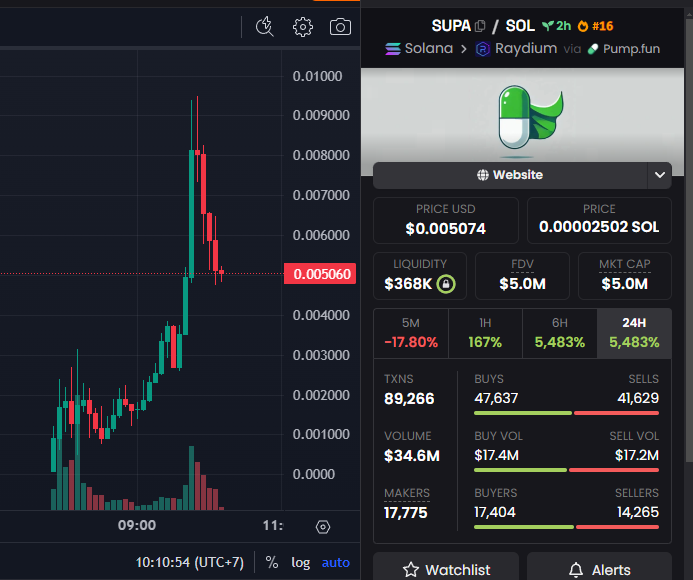Click the current price label 0.005060

coord(320,274)
